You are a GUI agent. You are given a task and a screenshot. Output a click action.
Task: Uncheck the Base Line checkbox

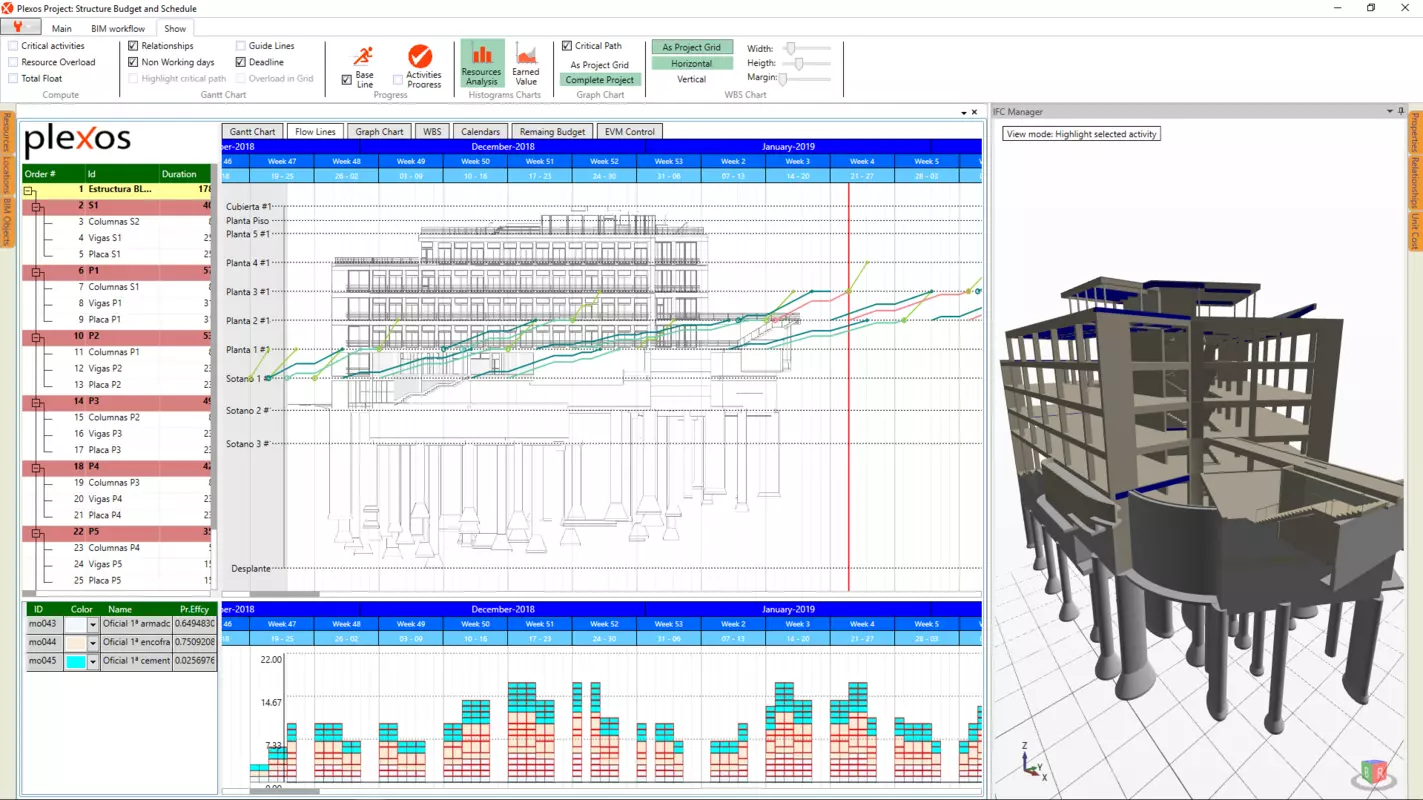(x=346, y=80)
